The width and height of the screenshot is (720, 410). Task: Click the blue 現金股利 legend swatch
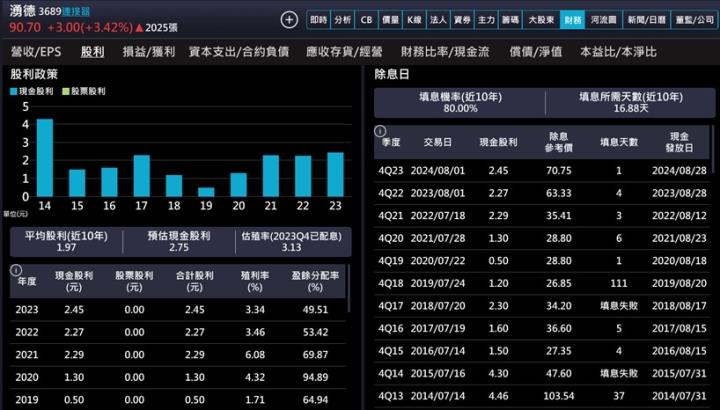point(13,91)
